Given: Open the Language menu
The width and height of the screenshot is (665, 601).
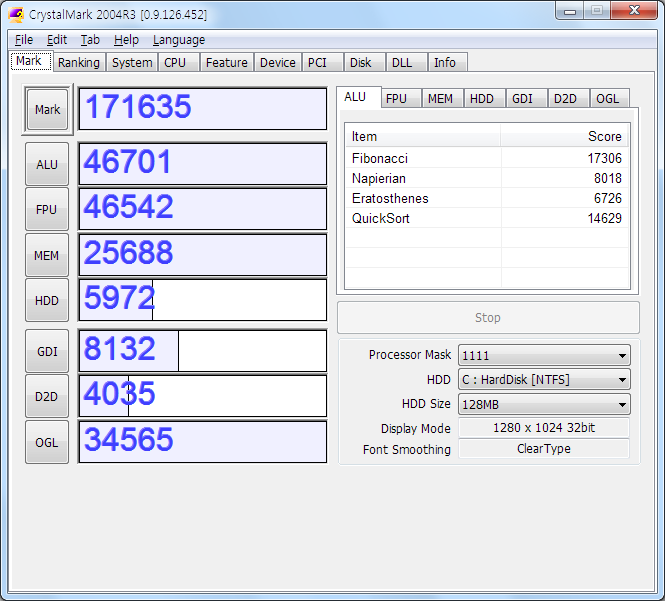Looking at the screenshot, I should (179, 40).
